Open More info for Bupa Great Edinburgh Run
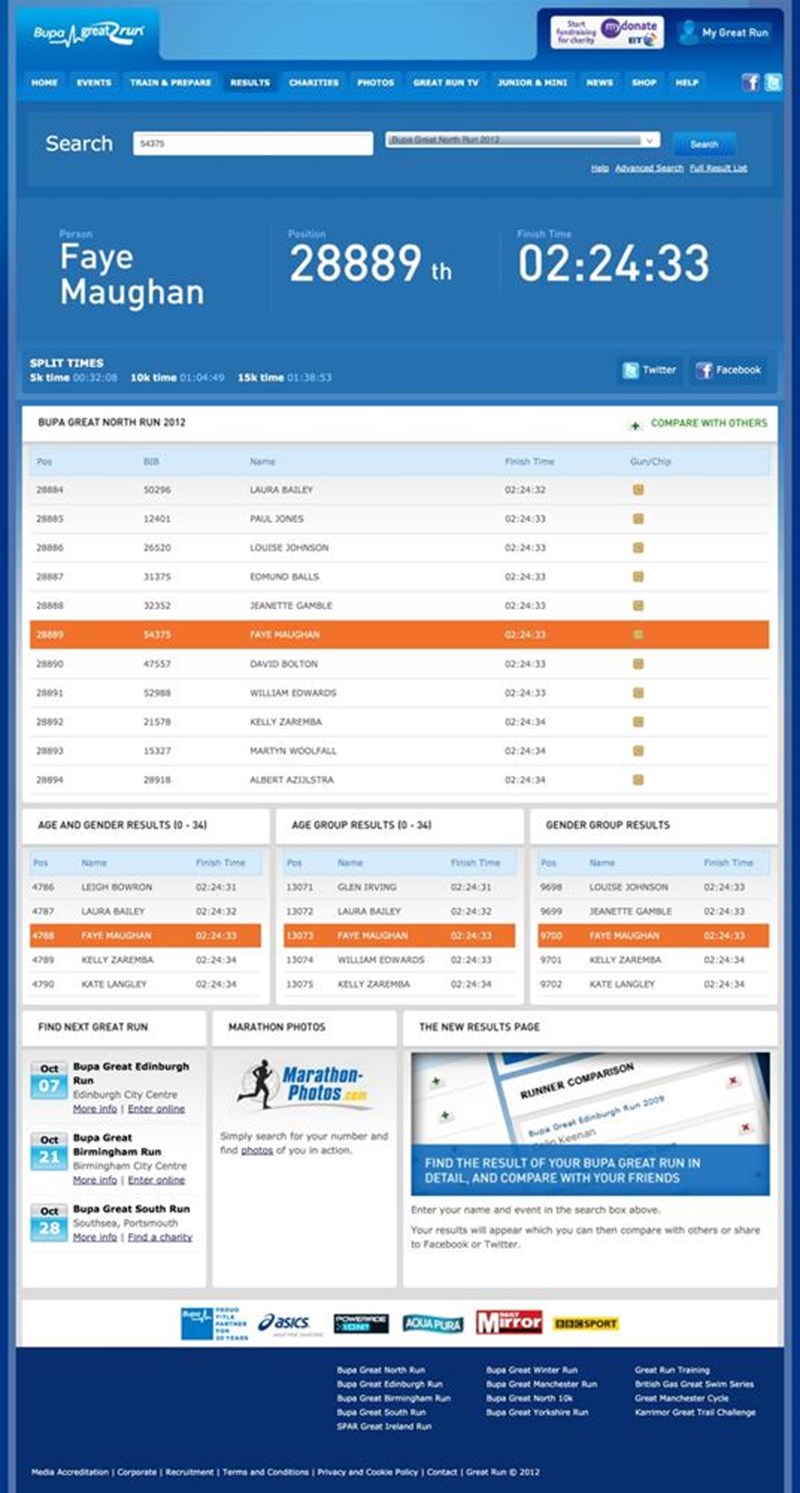The image size is (800, 1493). [x=95, y=1109]
